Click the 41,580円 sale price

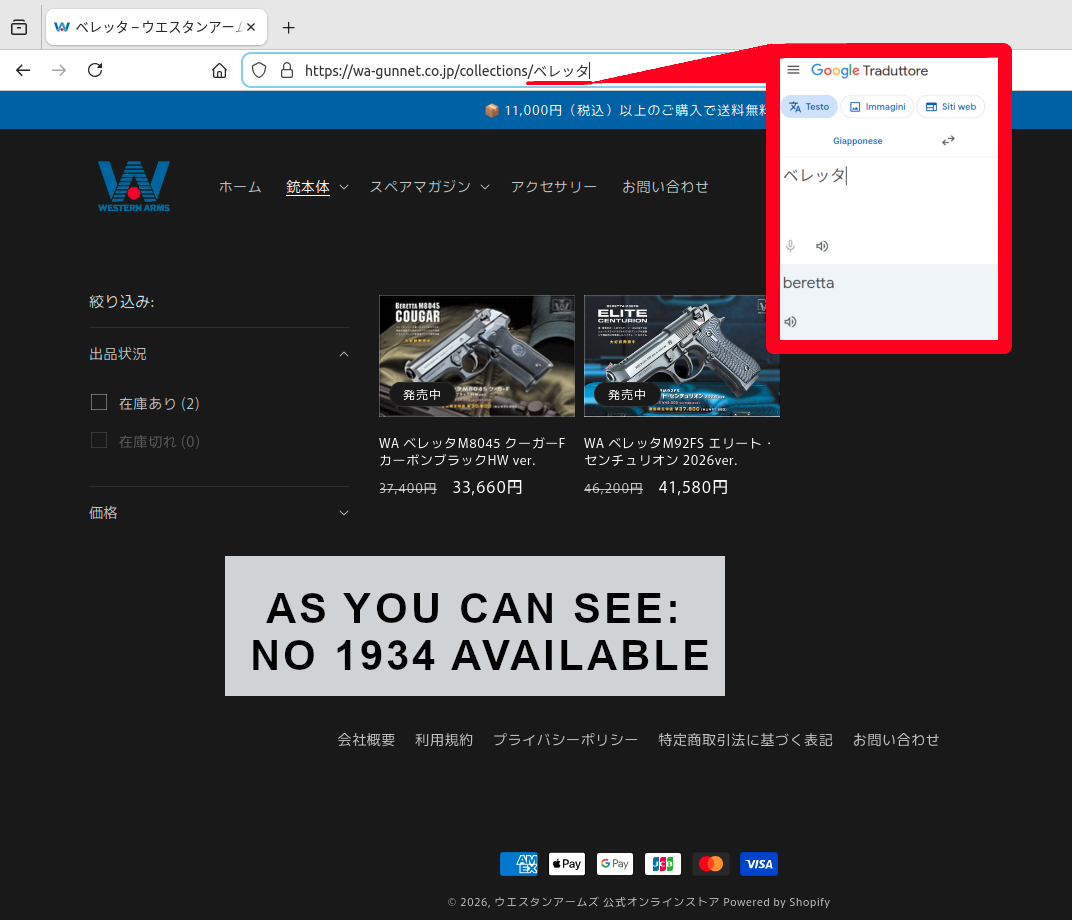[693, 487]
